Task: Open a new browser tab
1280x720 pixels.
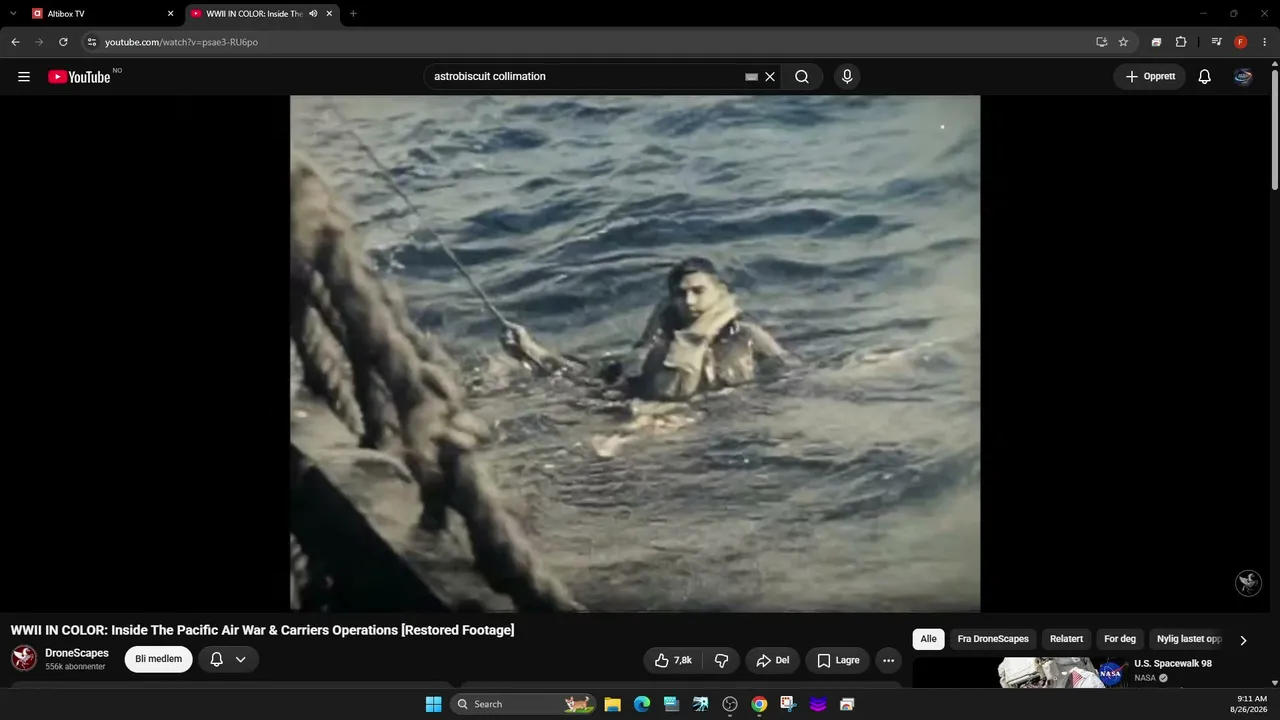Action: pos(353,14)
